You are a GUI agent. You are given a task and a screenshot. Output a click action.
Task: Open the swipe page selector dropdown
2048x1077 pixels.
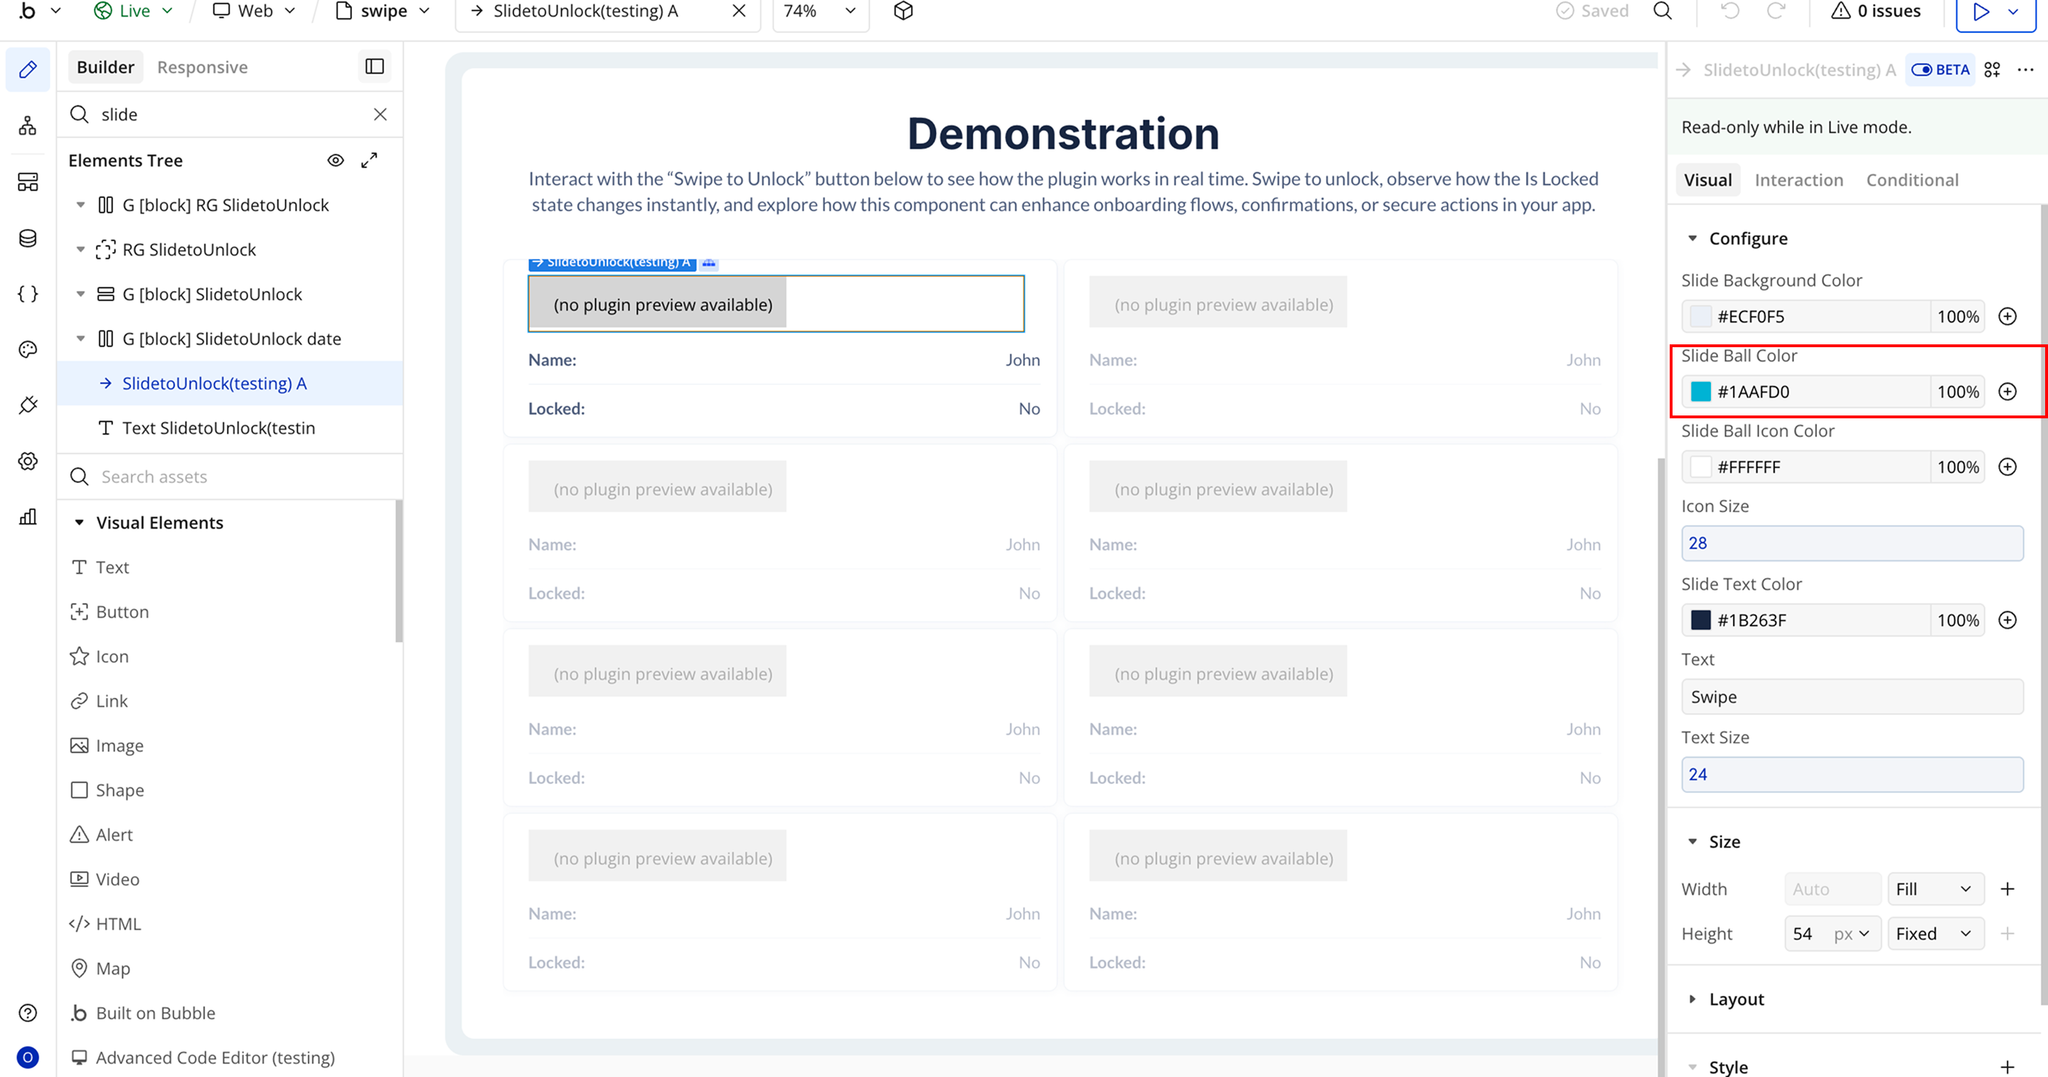click(x=383, y=11)
